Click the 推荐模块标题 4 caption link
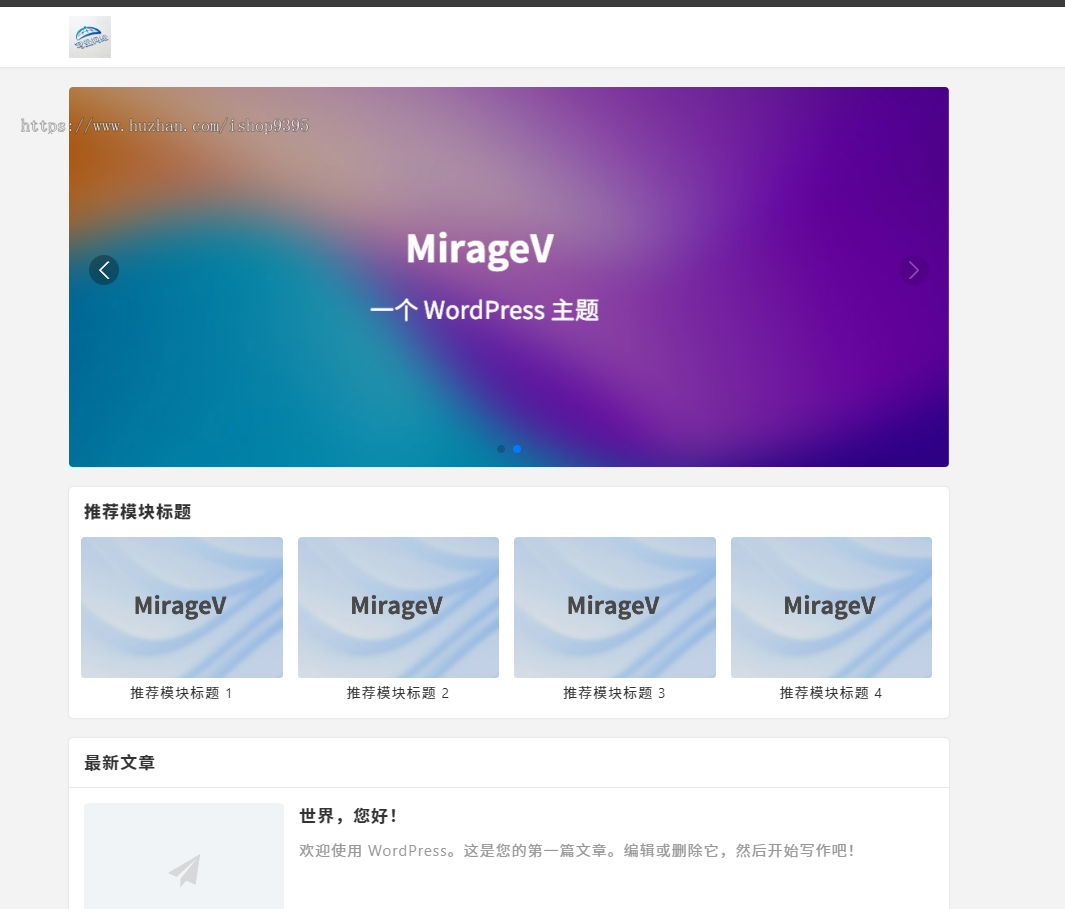 click(831, 693)
